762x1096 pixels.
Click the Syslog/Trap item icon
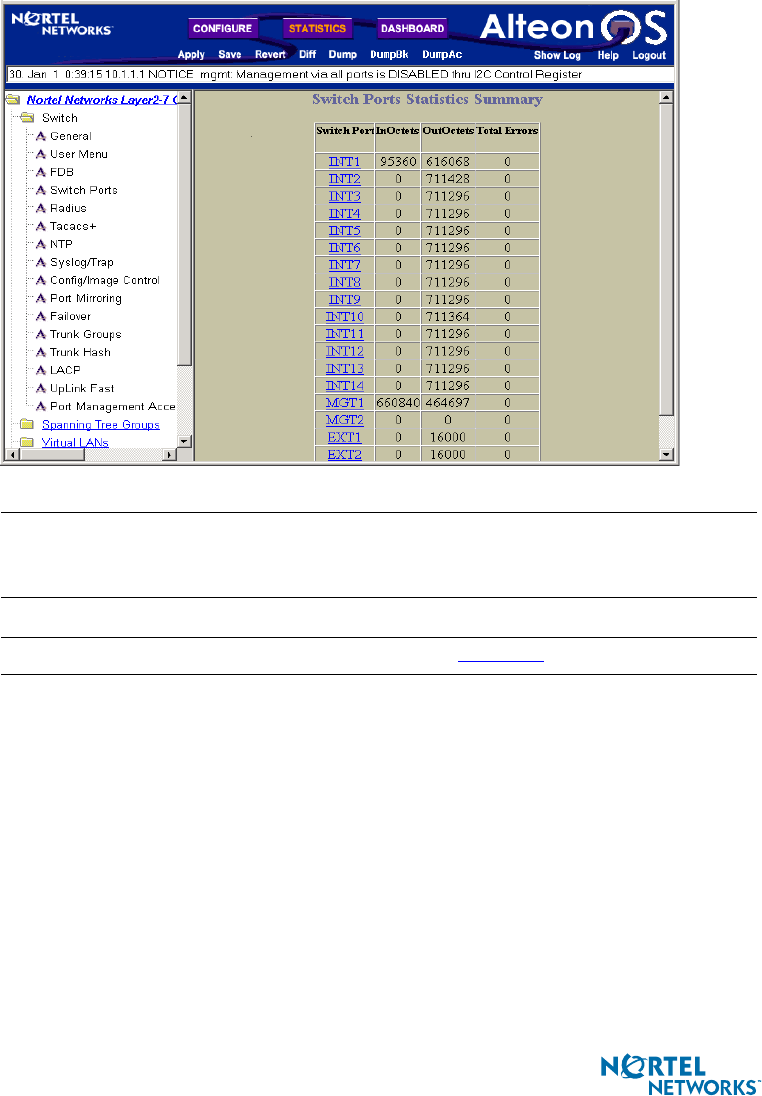[x=41, y=262]
